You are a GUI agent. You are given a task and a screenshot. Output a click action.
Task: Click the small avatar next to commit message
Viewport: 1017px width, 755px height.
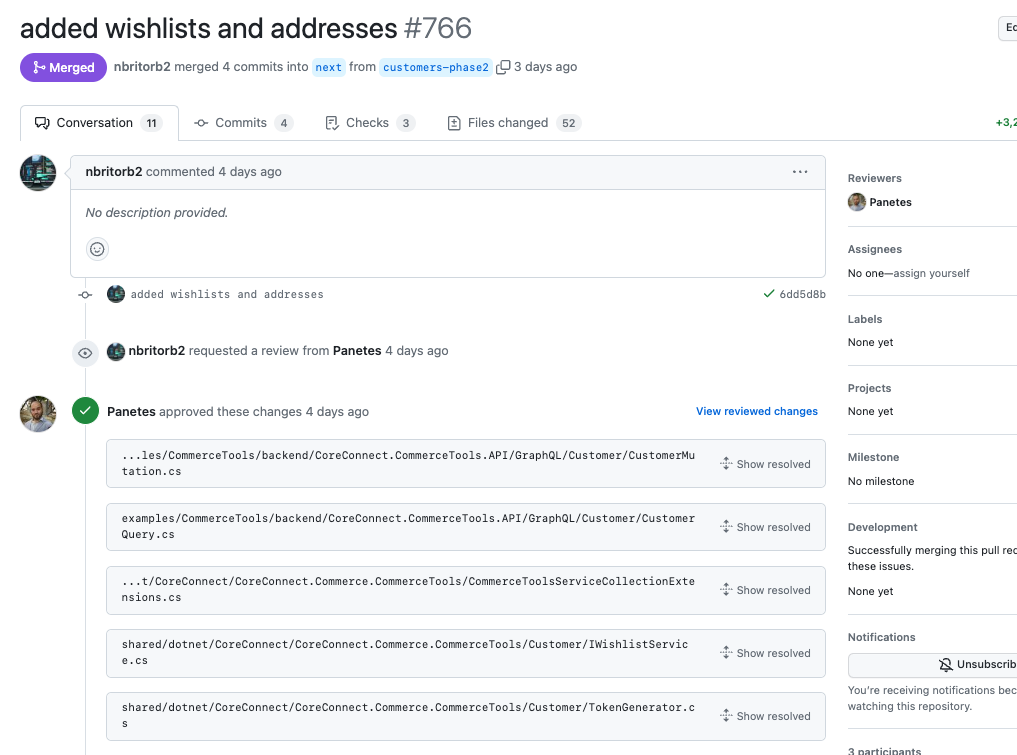click(116, 294)
